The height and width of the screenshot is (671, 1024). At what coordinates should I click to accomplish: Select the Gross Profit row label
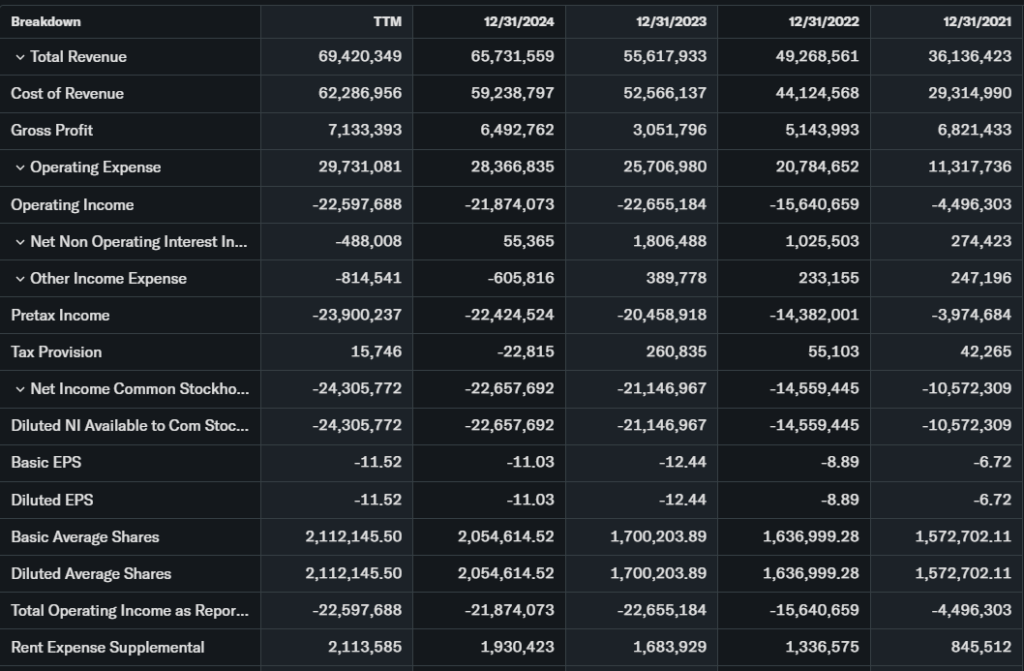coord(52,130)
